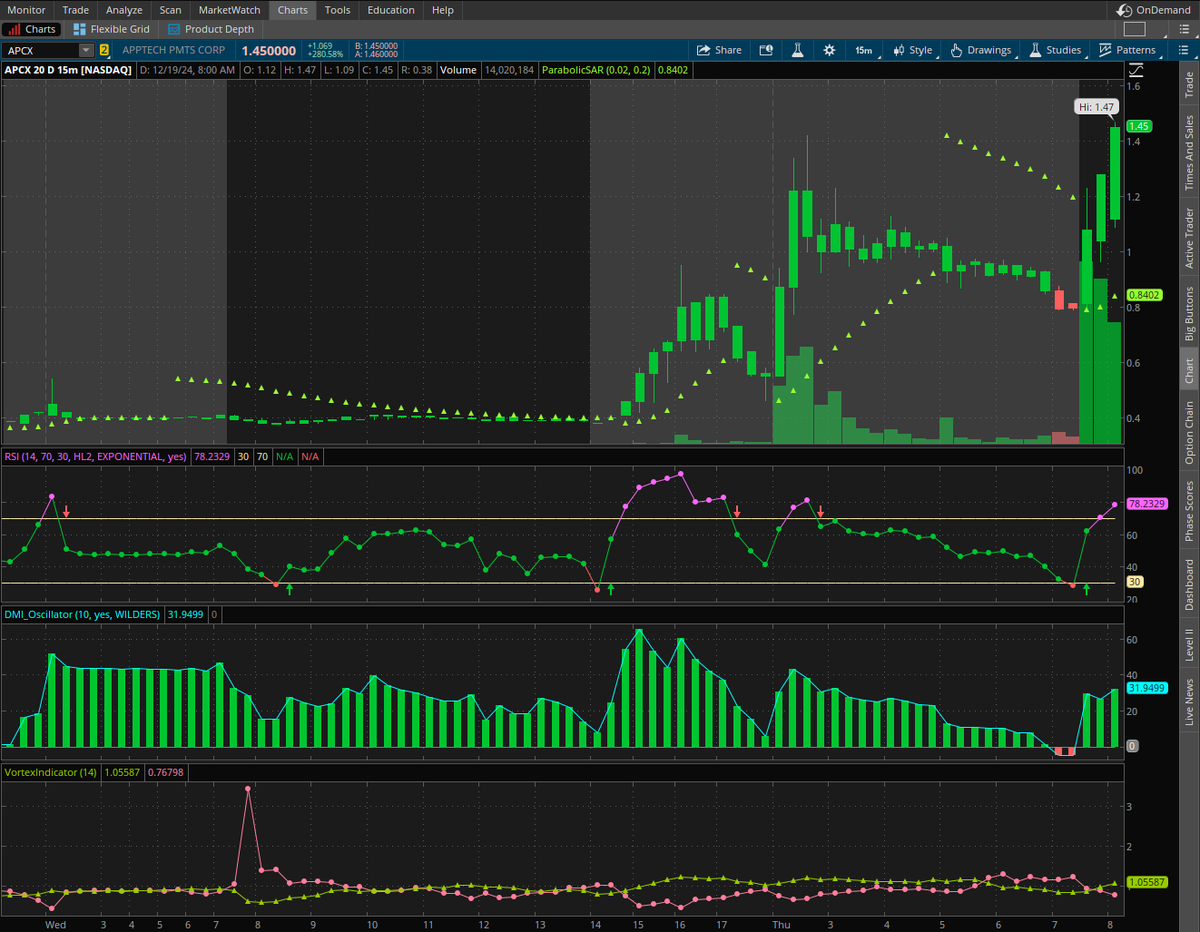Open the Active Trader side tab
This screenshot has height=932, width=1200.
[1189, 238]
